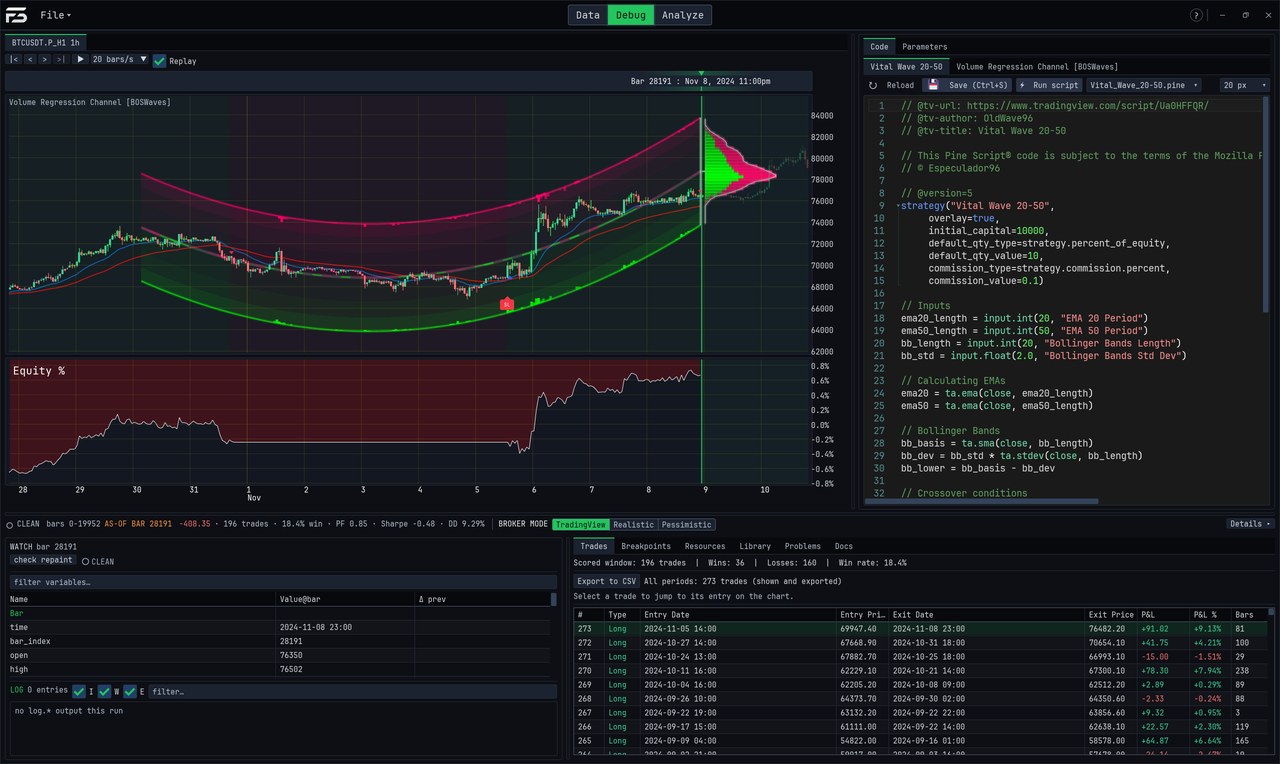The height and width of the screenshot is (764, 1280).
Task: Toggle the W log level checkbox
Action: coord(104,691)
